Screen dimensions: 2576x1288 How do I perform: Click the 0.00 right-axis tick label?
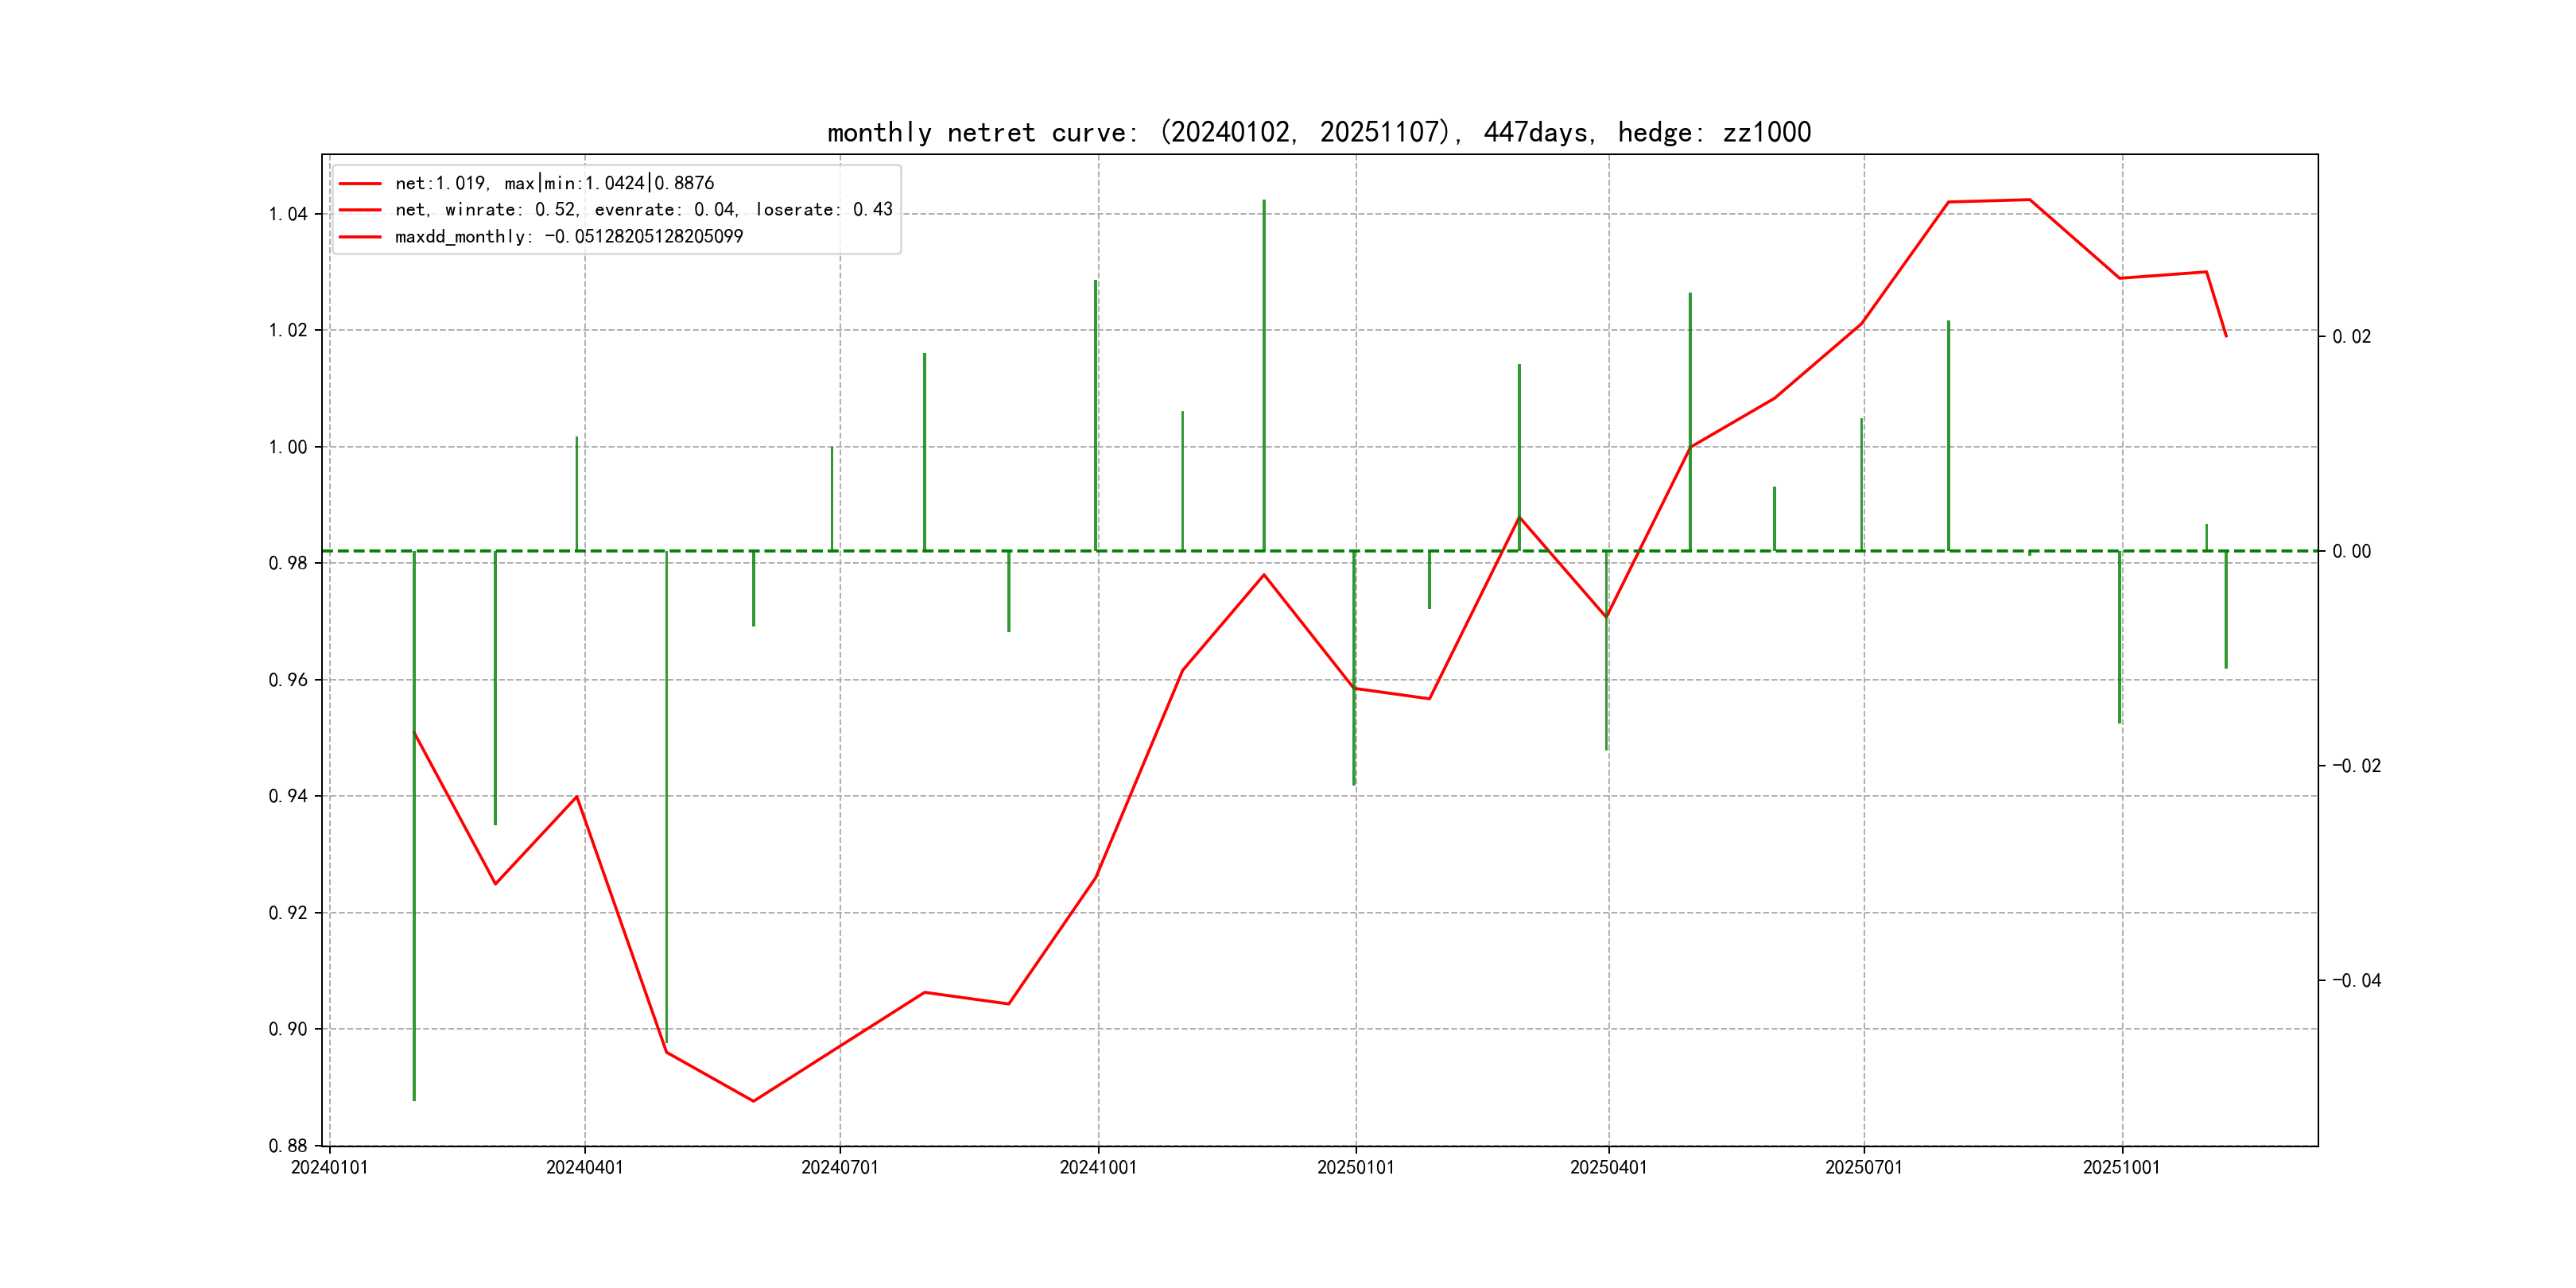point(2351,552)
